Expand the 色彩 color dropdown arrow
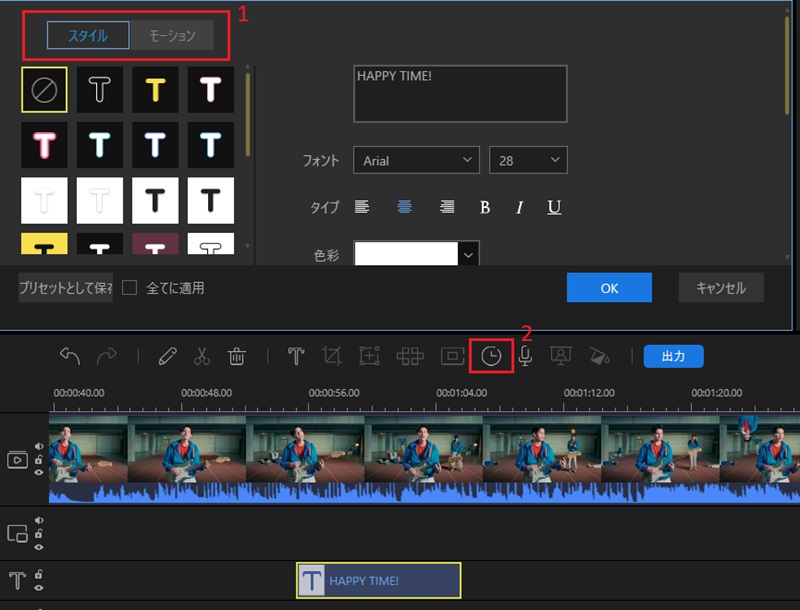This screenshot has width=800, height=610. [x=468, y=254]
